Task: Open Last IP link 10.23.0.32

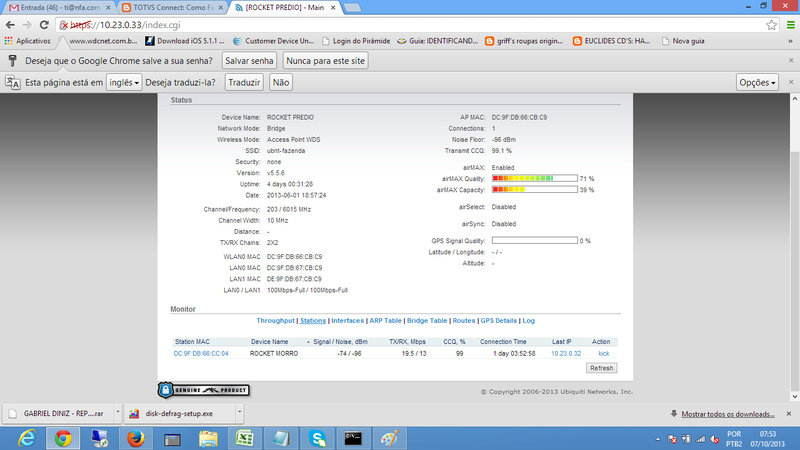Action: (566, 353)
